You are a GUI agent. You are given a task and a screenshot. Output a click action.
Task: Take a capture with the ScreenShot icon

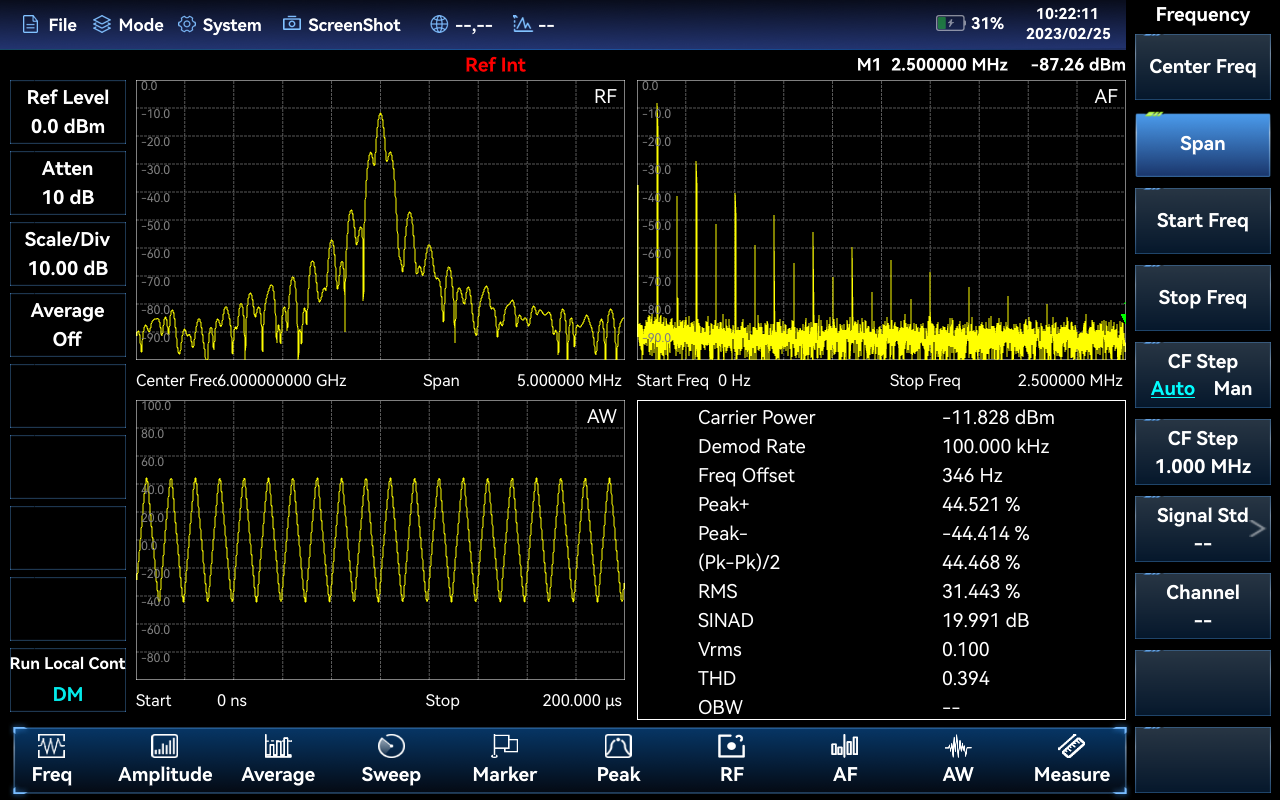click(292, 24)
